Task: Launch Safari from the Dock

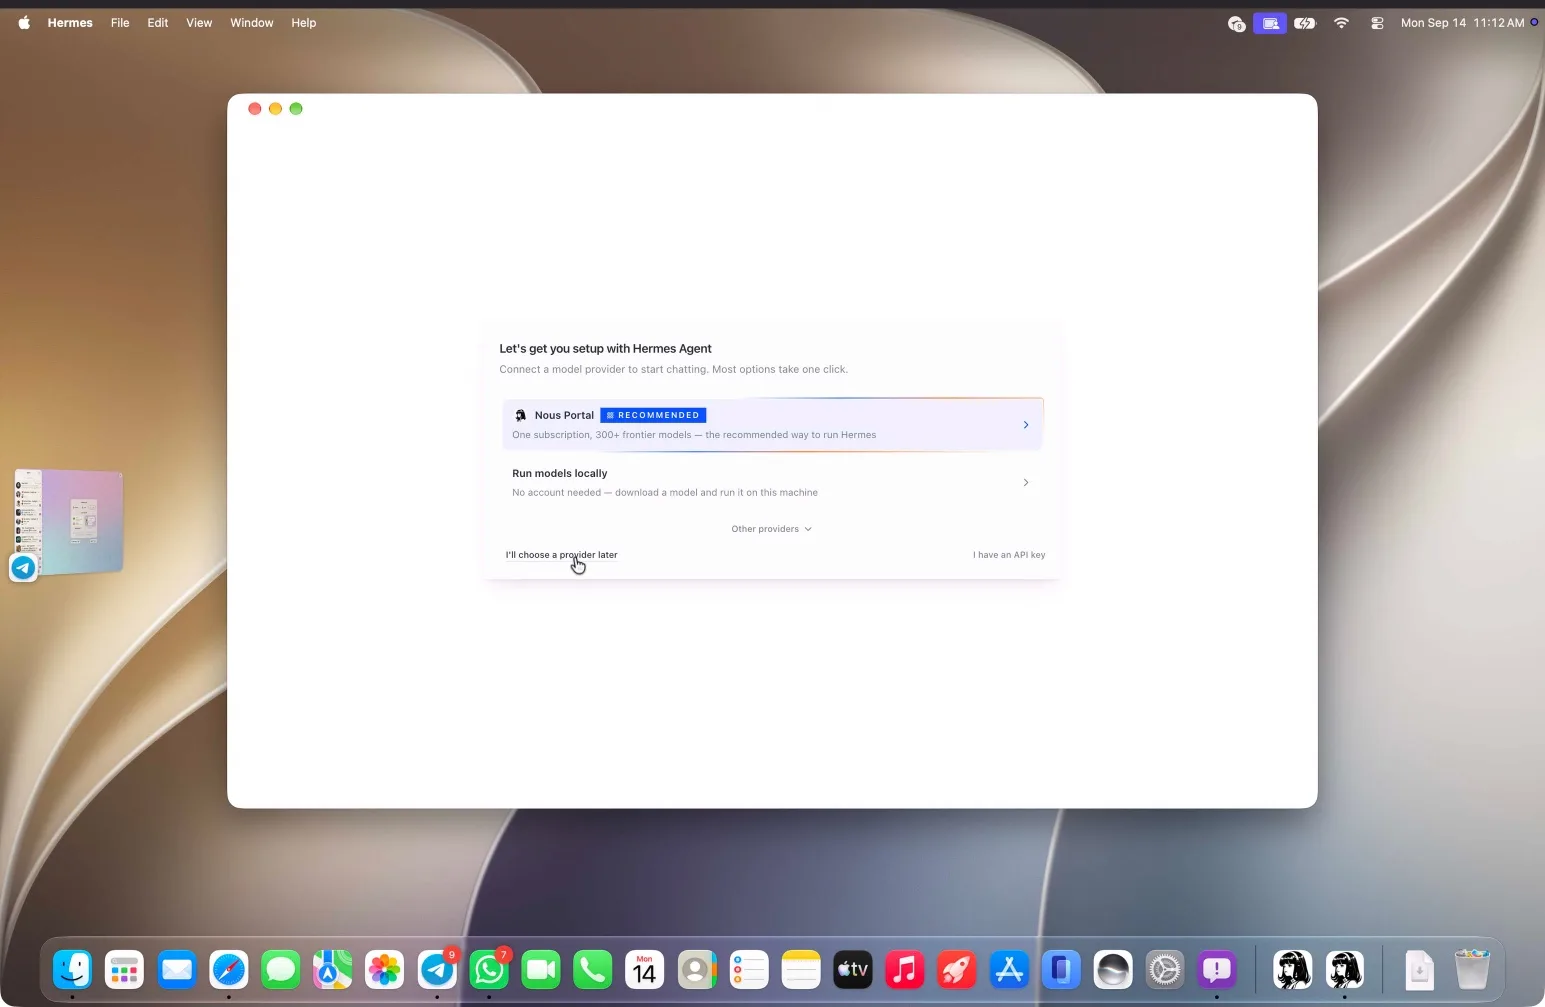Action: tap(229, 969)
